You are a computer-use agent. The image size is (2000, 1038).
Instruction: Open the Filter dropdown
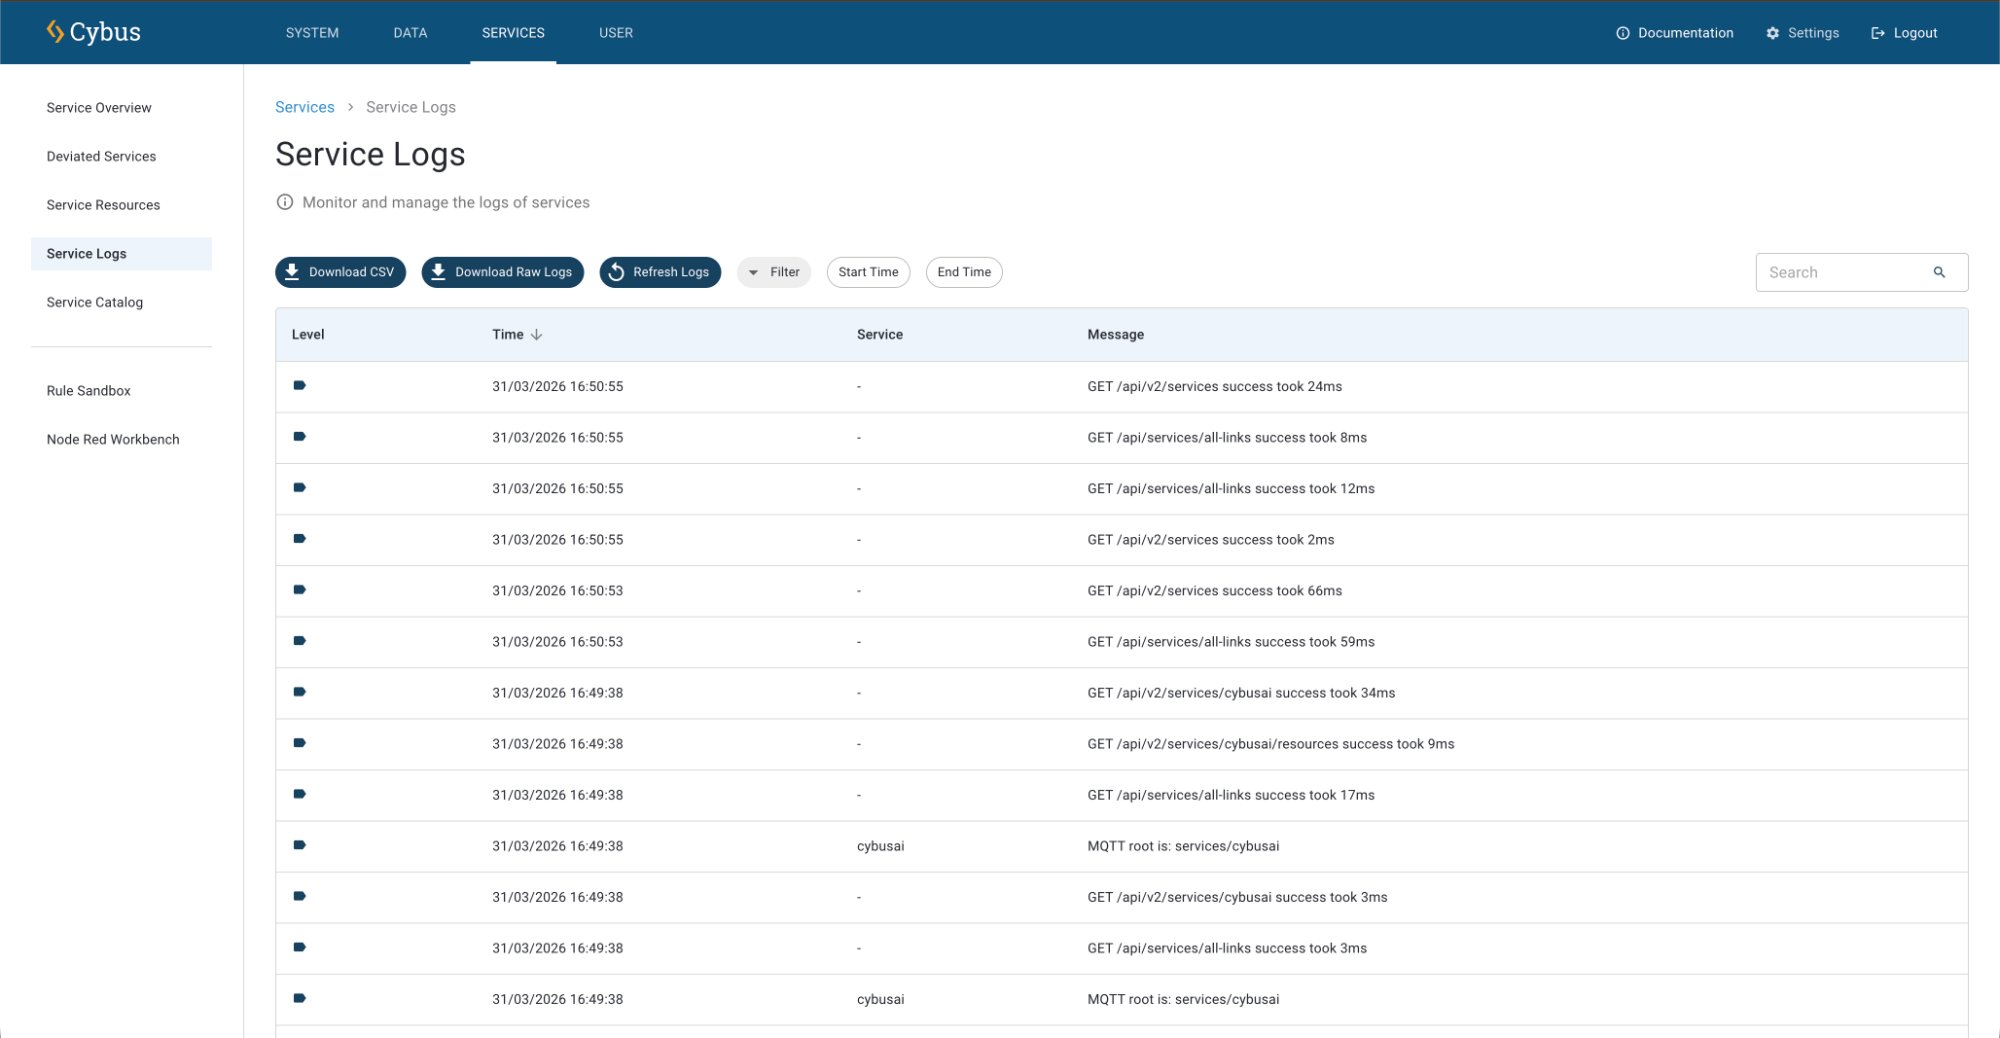tap(774, 272)
